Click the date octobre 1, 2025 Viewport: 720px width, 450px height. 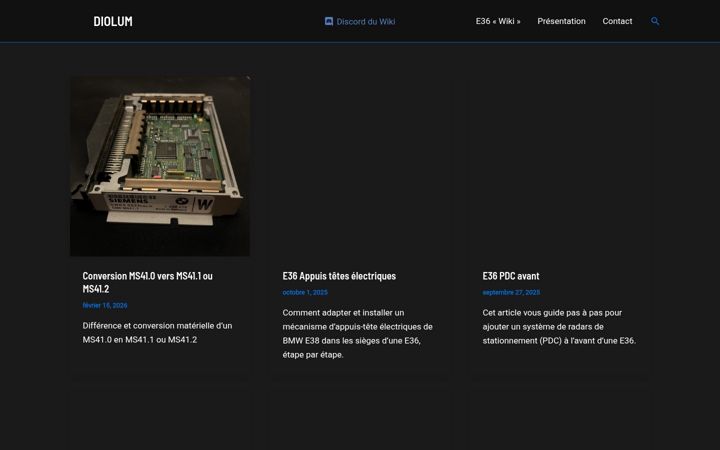pos(305,292)
